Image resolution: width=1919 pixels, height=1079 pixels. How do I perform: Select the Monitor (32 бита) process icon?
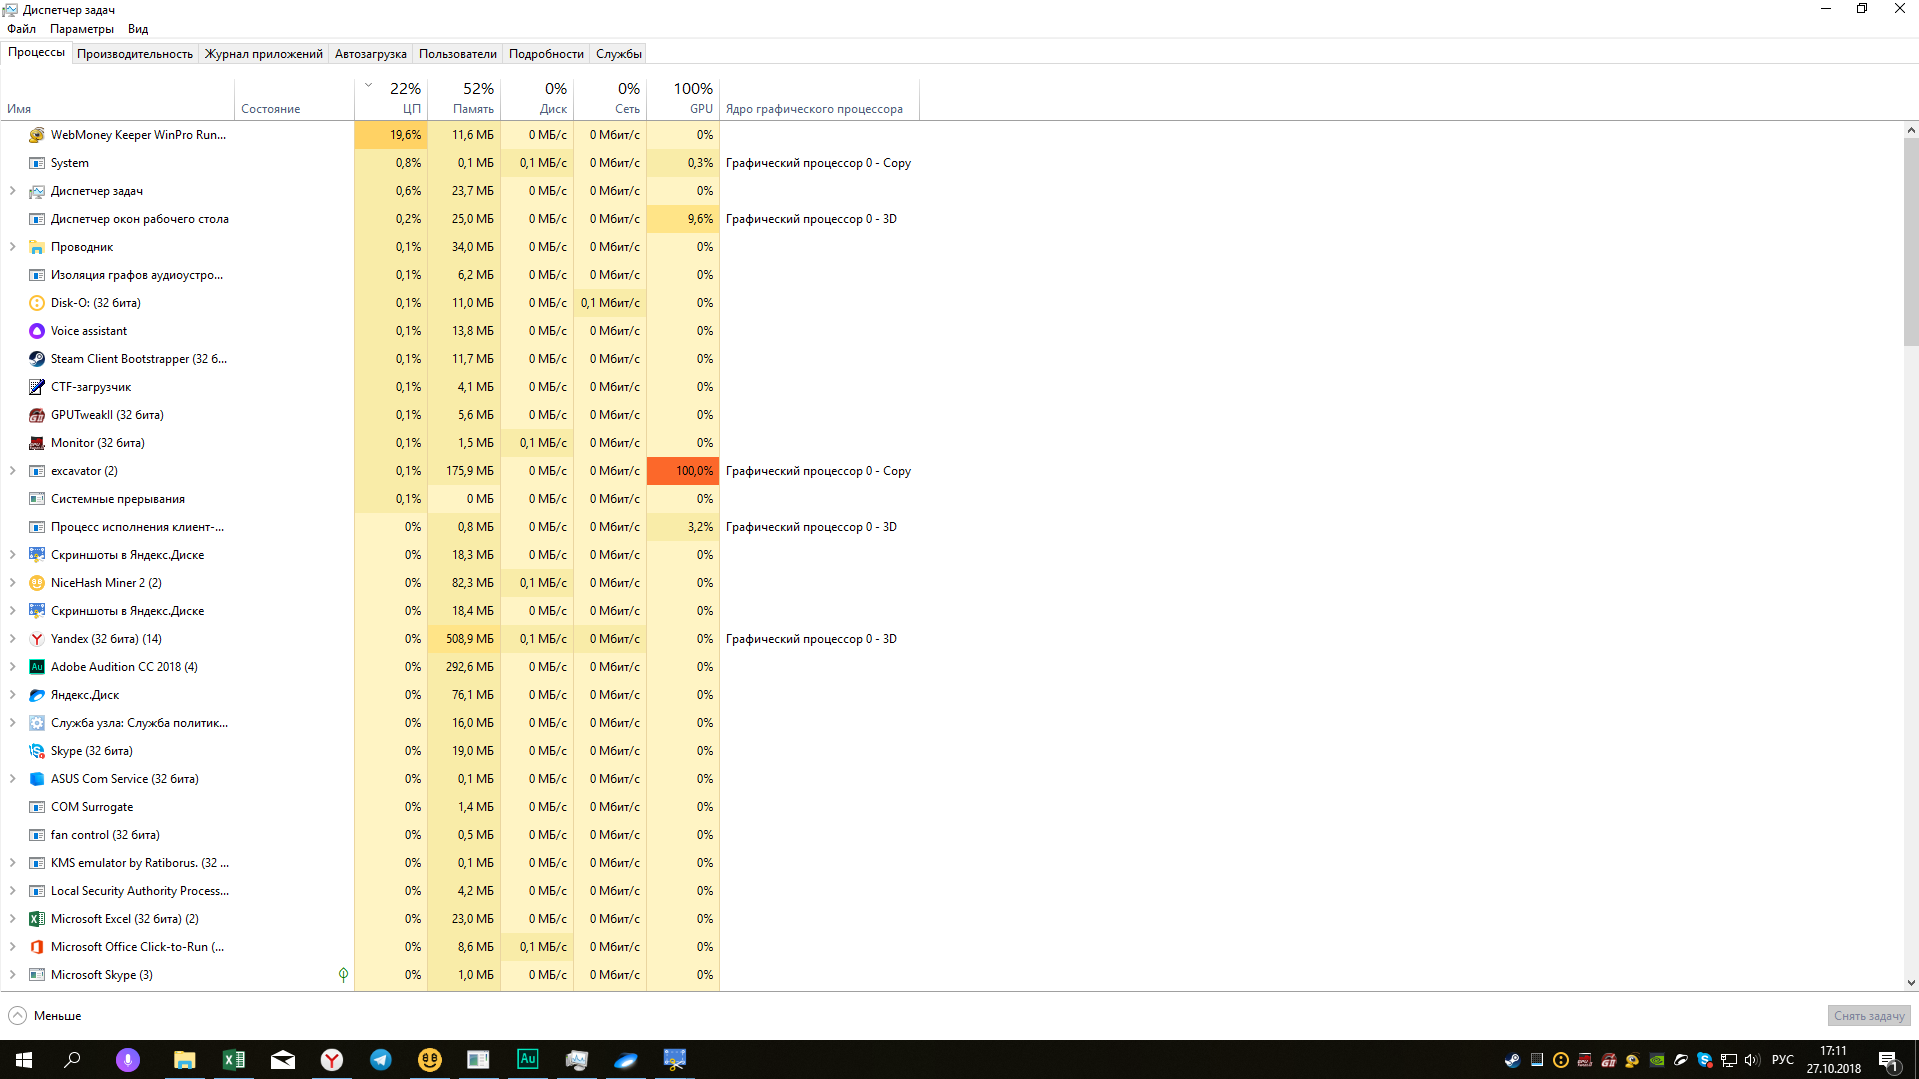(x=37, y=443)
